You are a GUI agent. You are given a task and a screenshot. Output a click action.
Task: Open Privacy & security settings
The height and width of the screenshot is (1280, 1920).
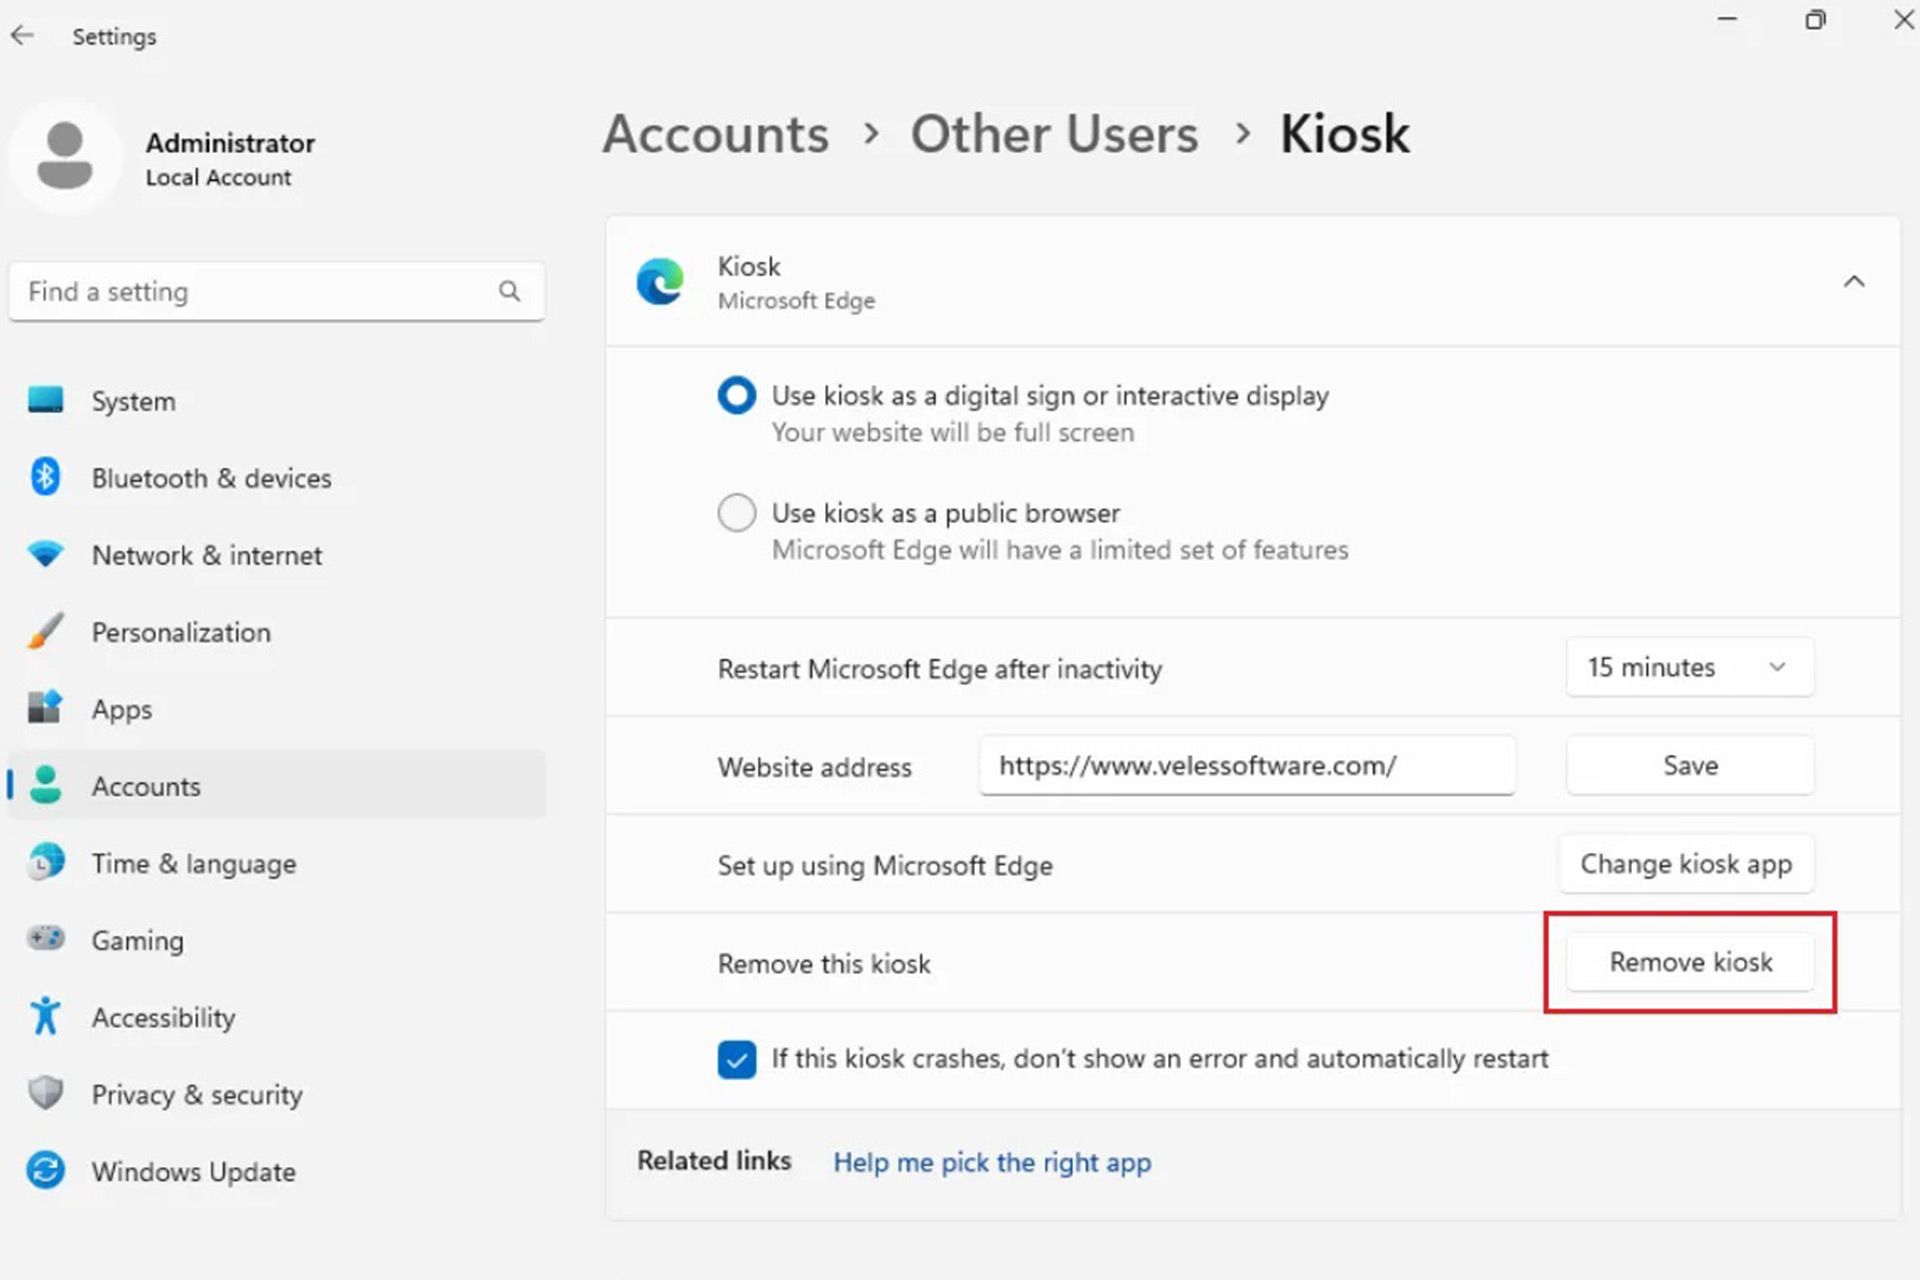coord(277,1094)
